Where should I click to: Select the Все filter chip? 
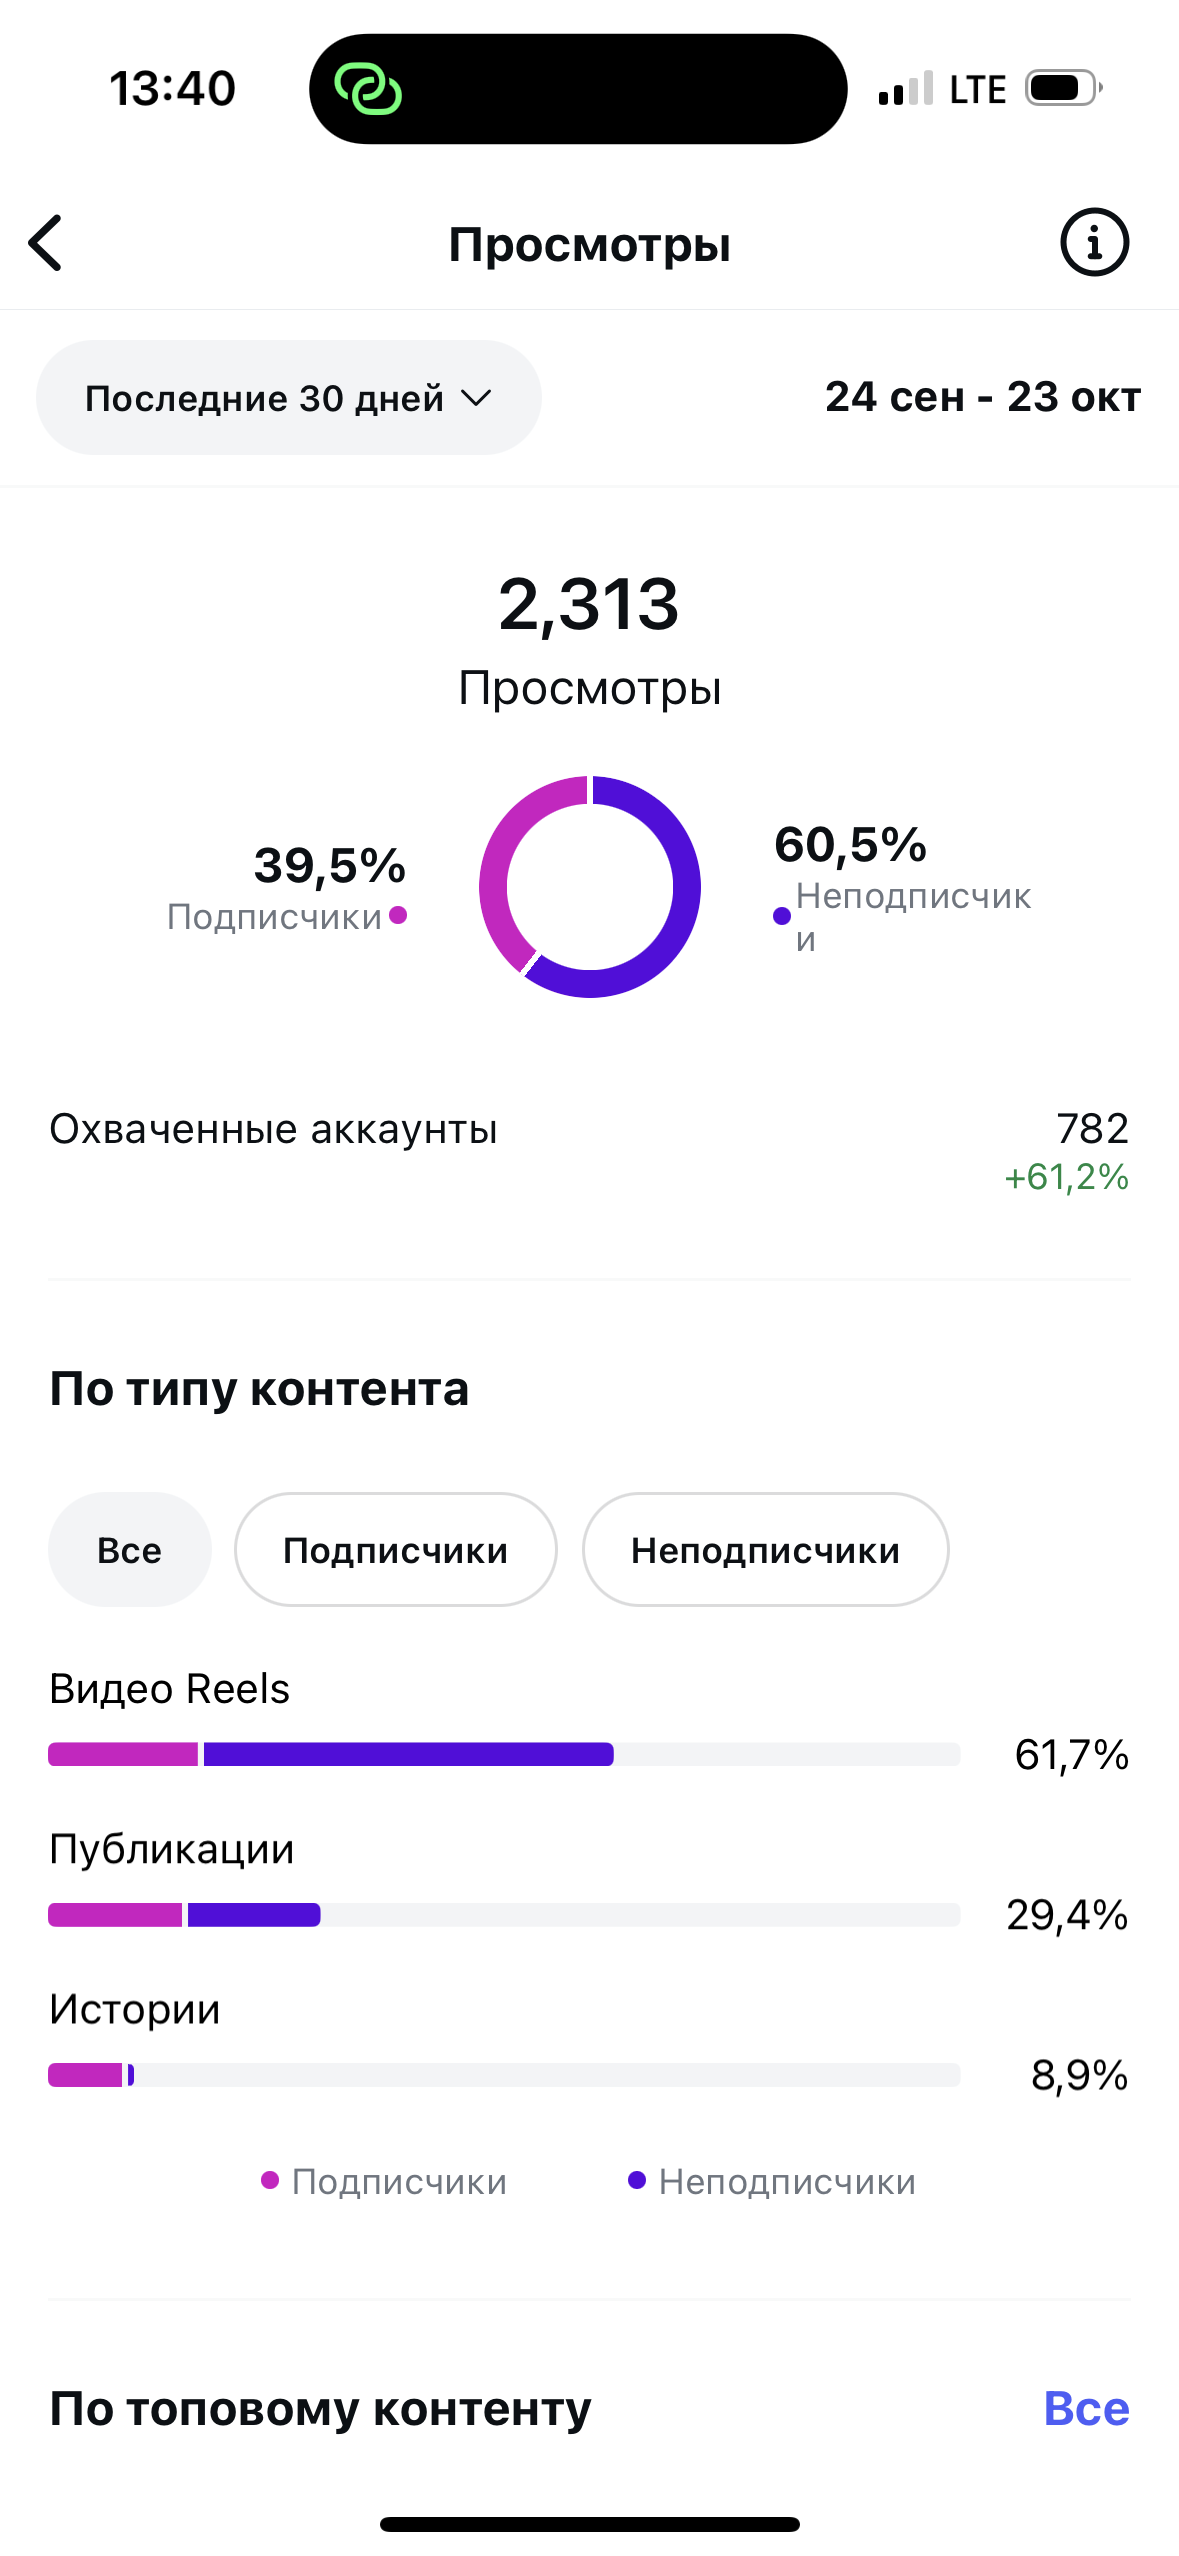tap(130, 1550)
